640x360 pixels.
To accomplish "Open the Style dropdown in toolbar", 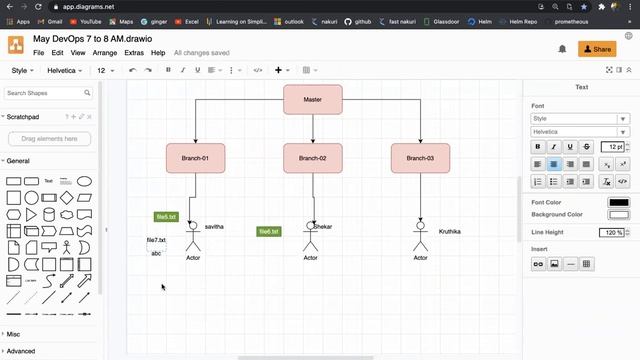I will click(x=22, y=70).
